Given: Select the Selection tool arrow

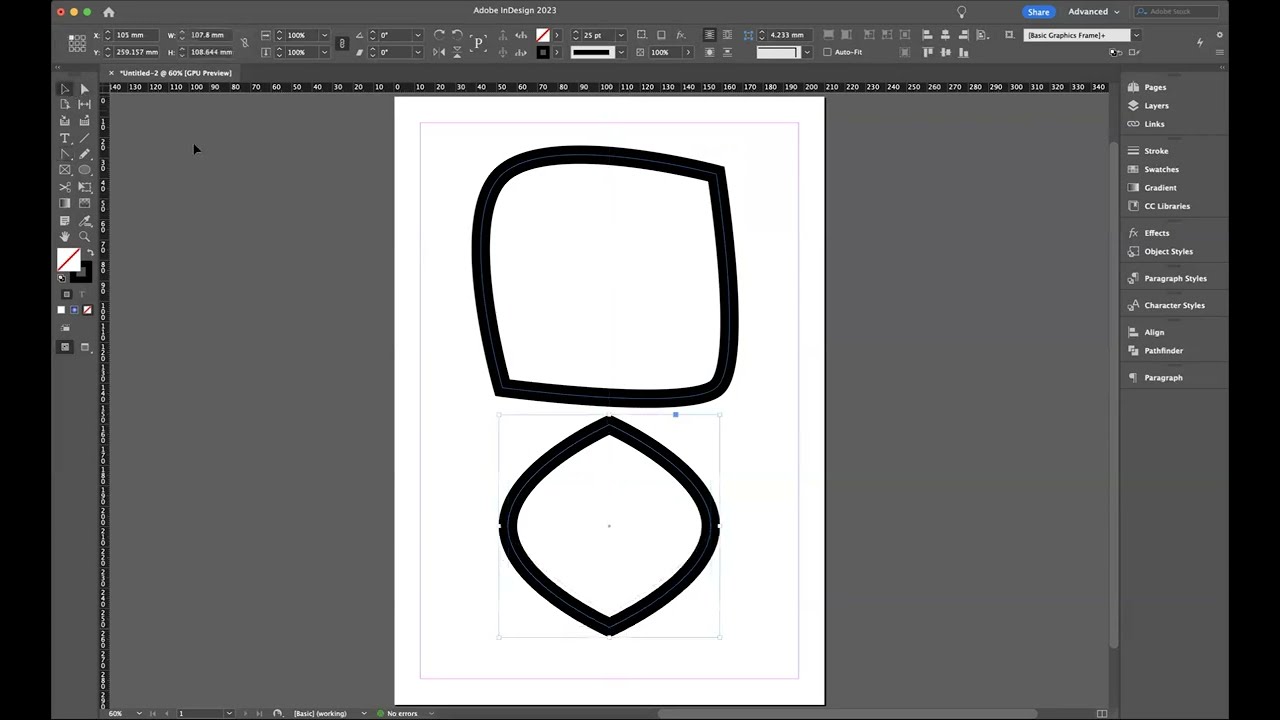Looking at the screenshot, I should tap(65, 89).
